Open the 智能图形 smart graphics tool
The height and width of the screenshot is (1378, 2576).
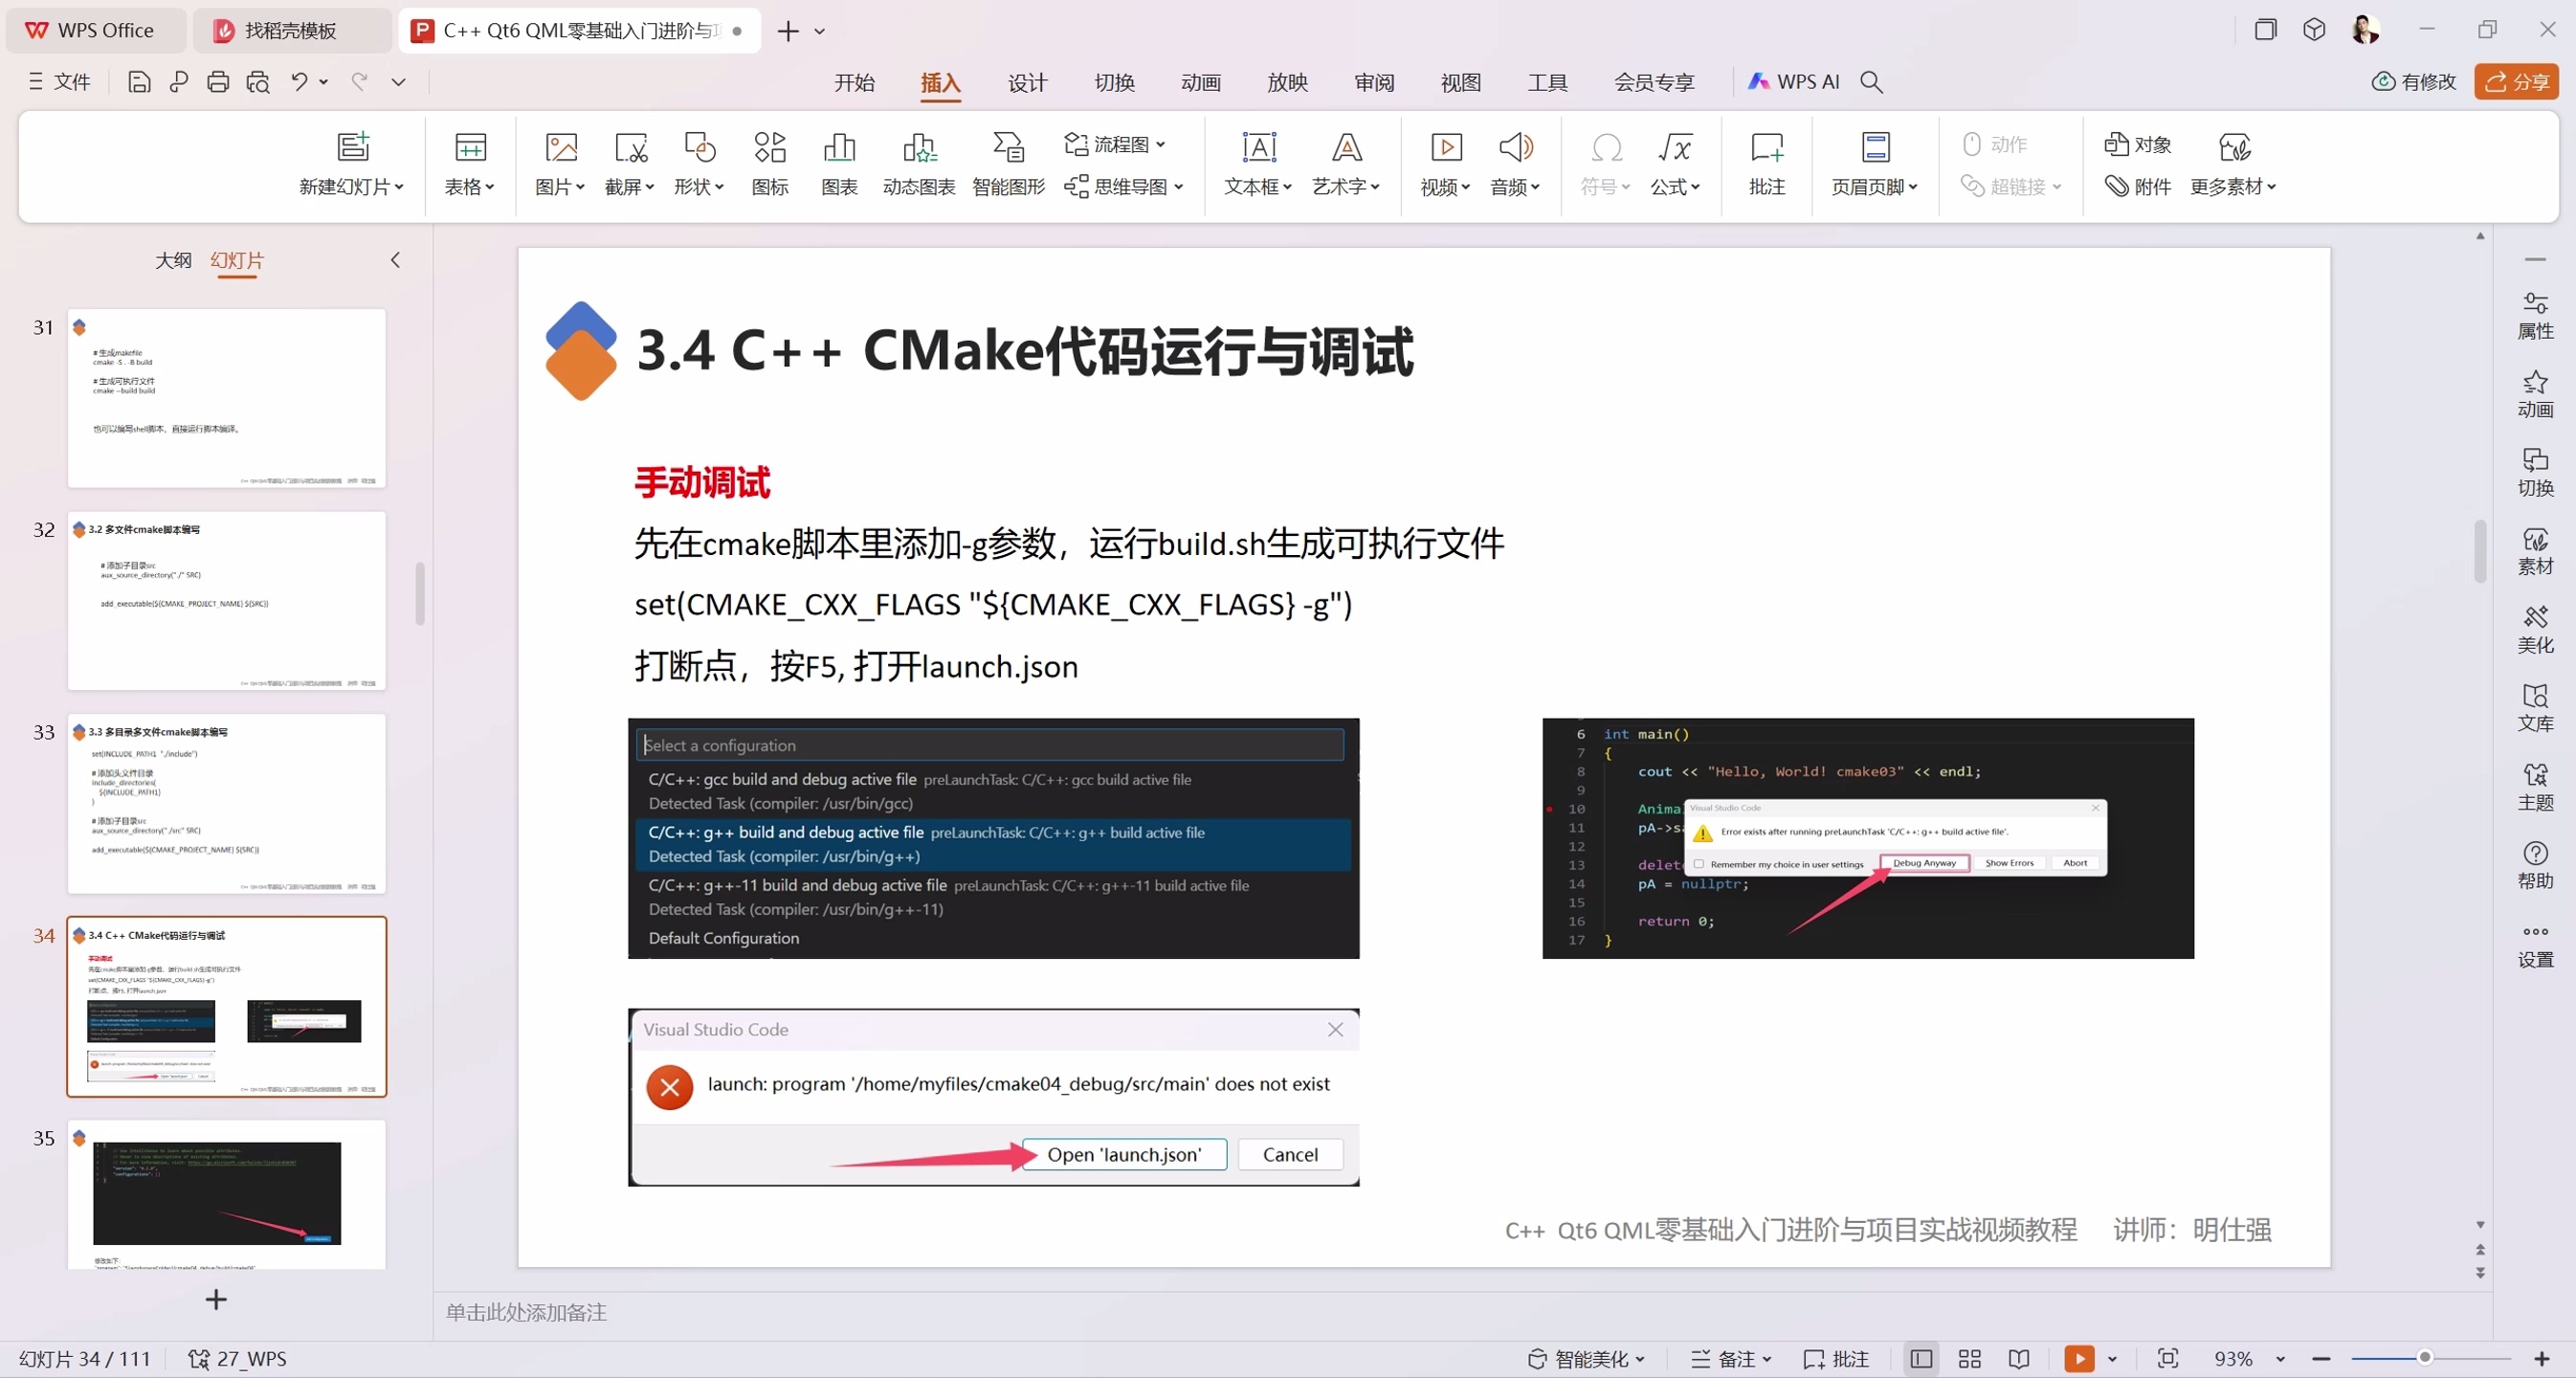coord(1008,165)
